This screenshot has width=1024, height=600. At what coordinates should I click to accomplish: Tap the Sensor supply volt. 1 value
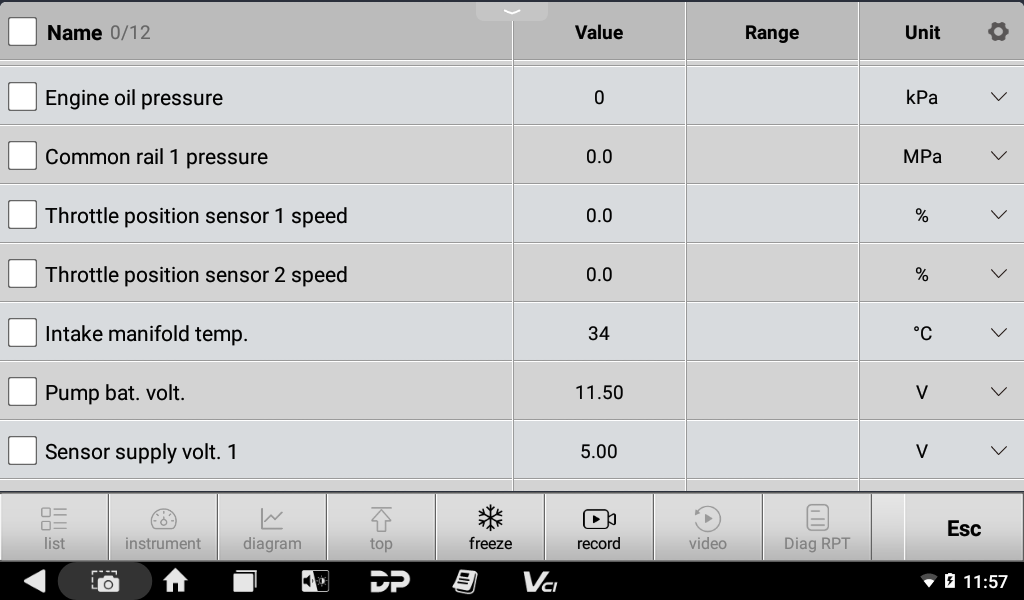click(599, 451)
